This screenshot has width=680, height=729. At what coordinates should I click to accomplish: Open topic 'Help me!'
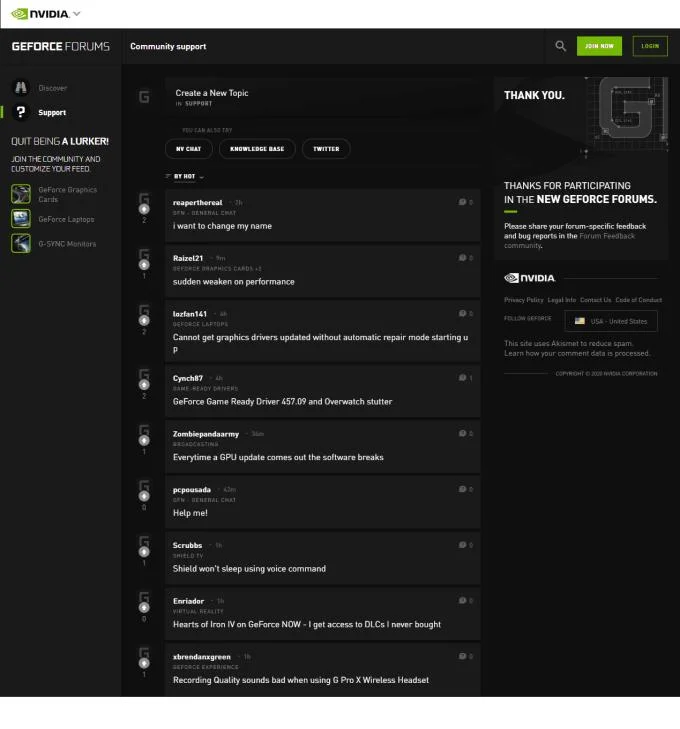click(190, 513)
